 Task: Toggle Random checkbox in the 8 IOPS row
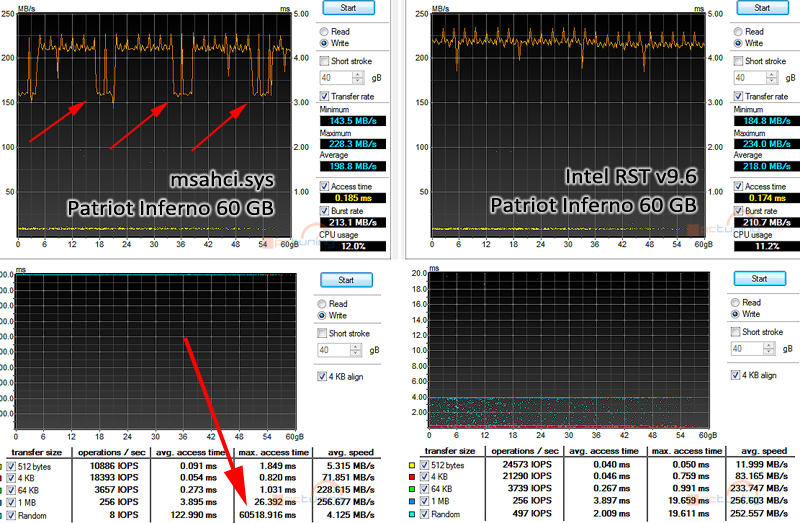point(11,515)
